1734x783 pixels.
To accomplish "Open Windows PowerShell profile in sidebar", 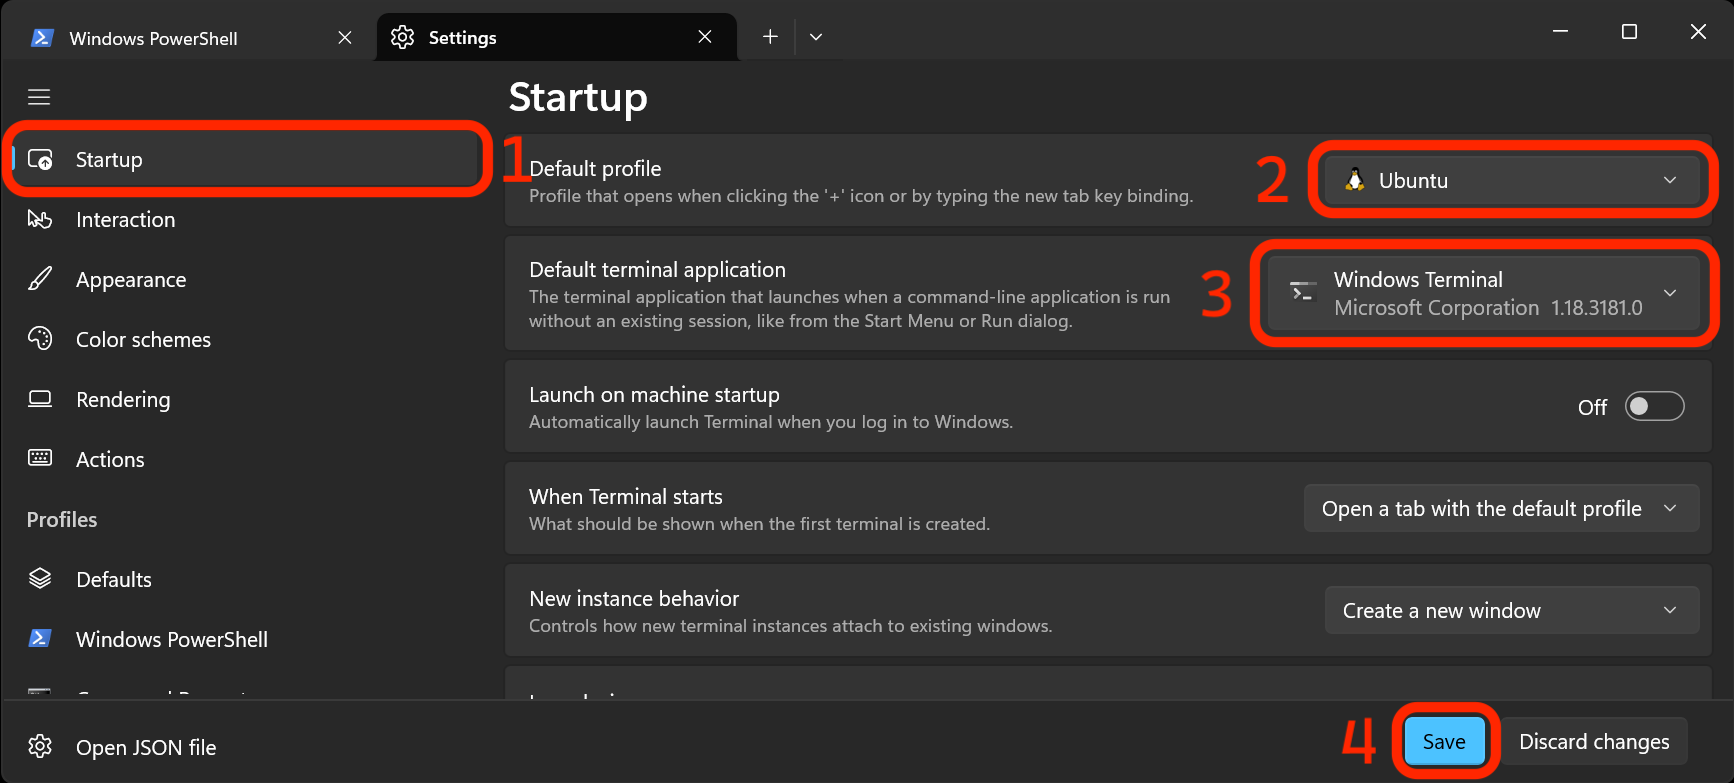I will click(171, 640).
